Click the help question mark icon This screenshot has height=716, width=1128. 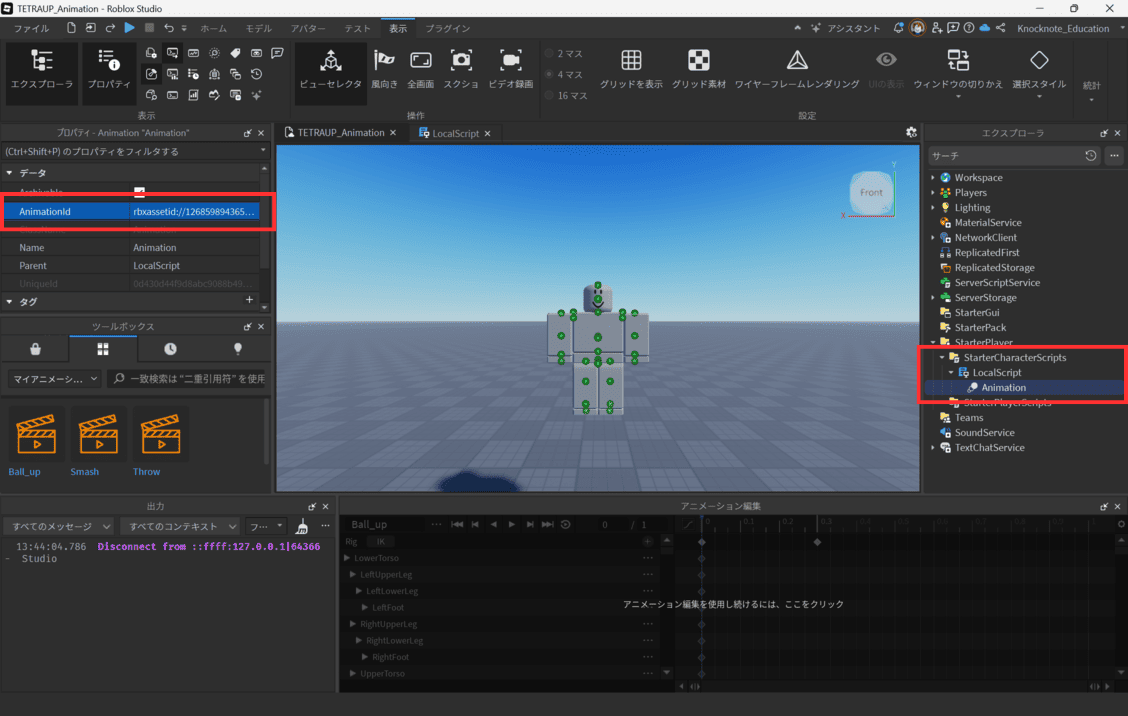click(969, 28)
